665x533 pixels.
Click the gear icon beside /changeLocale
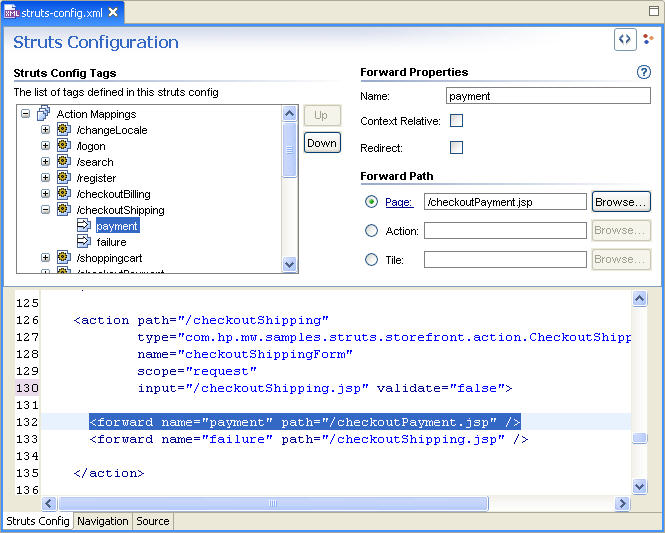pyautogui.click(x=64, y=129)
